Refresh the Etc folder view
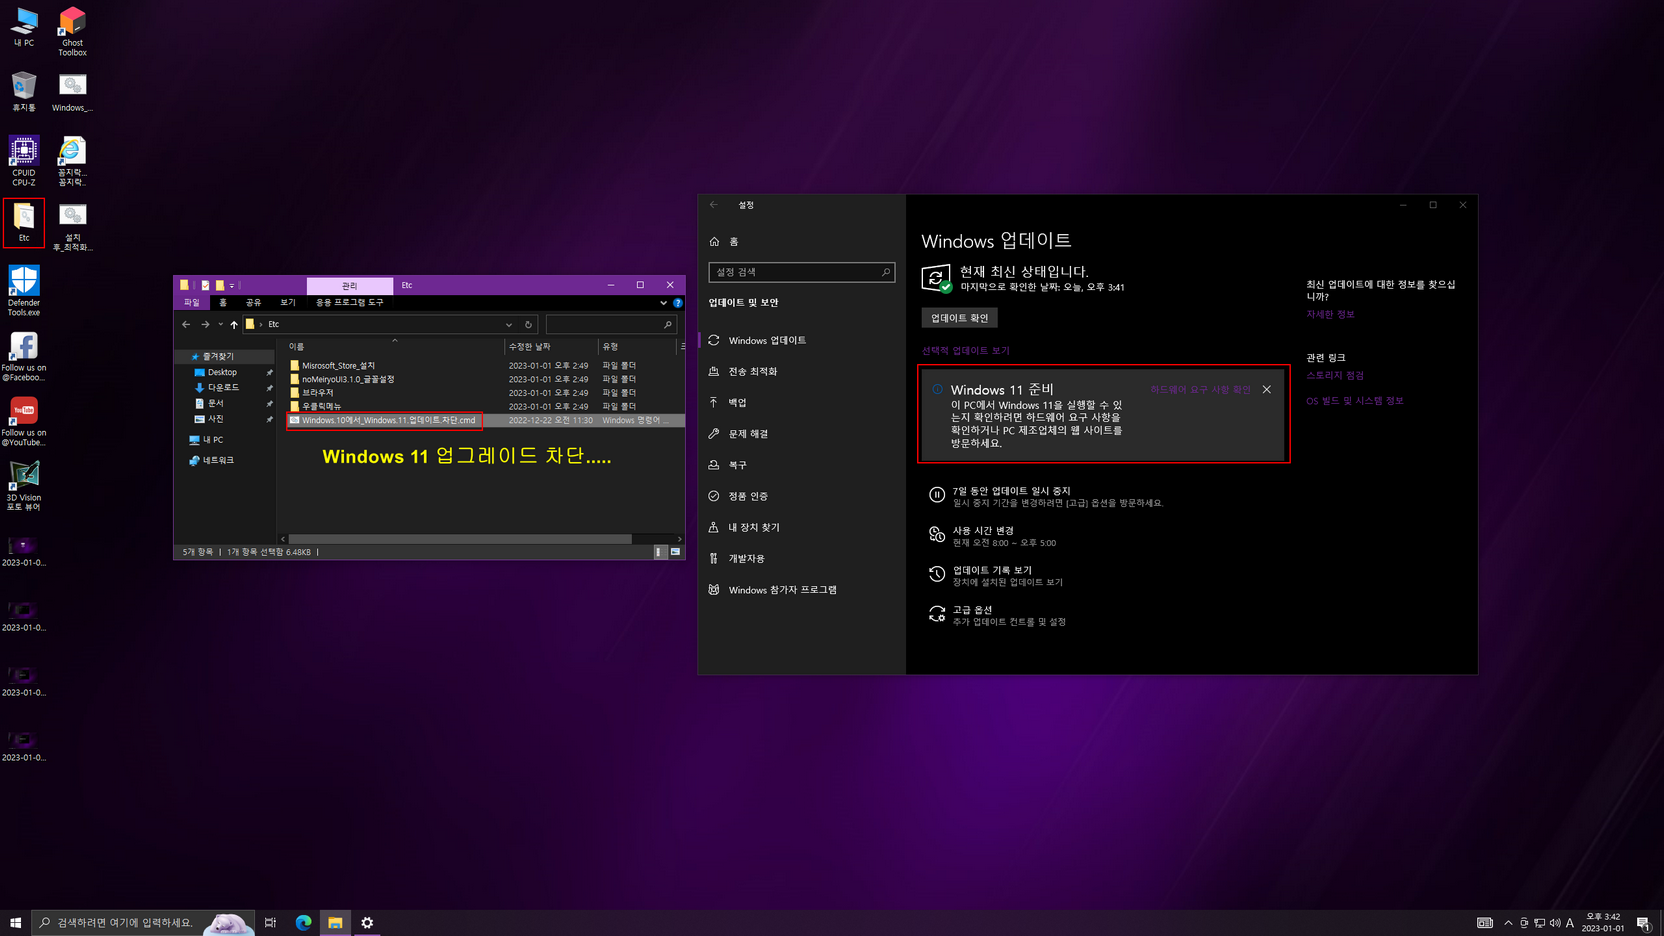Screen dimensions: 1664x936 point(528,325)
